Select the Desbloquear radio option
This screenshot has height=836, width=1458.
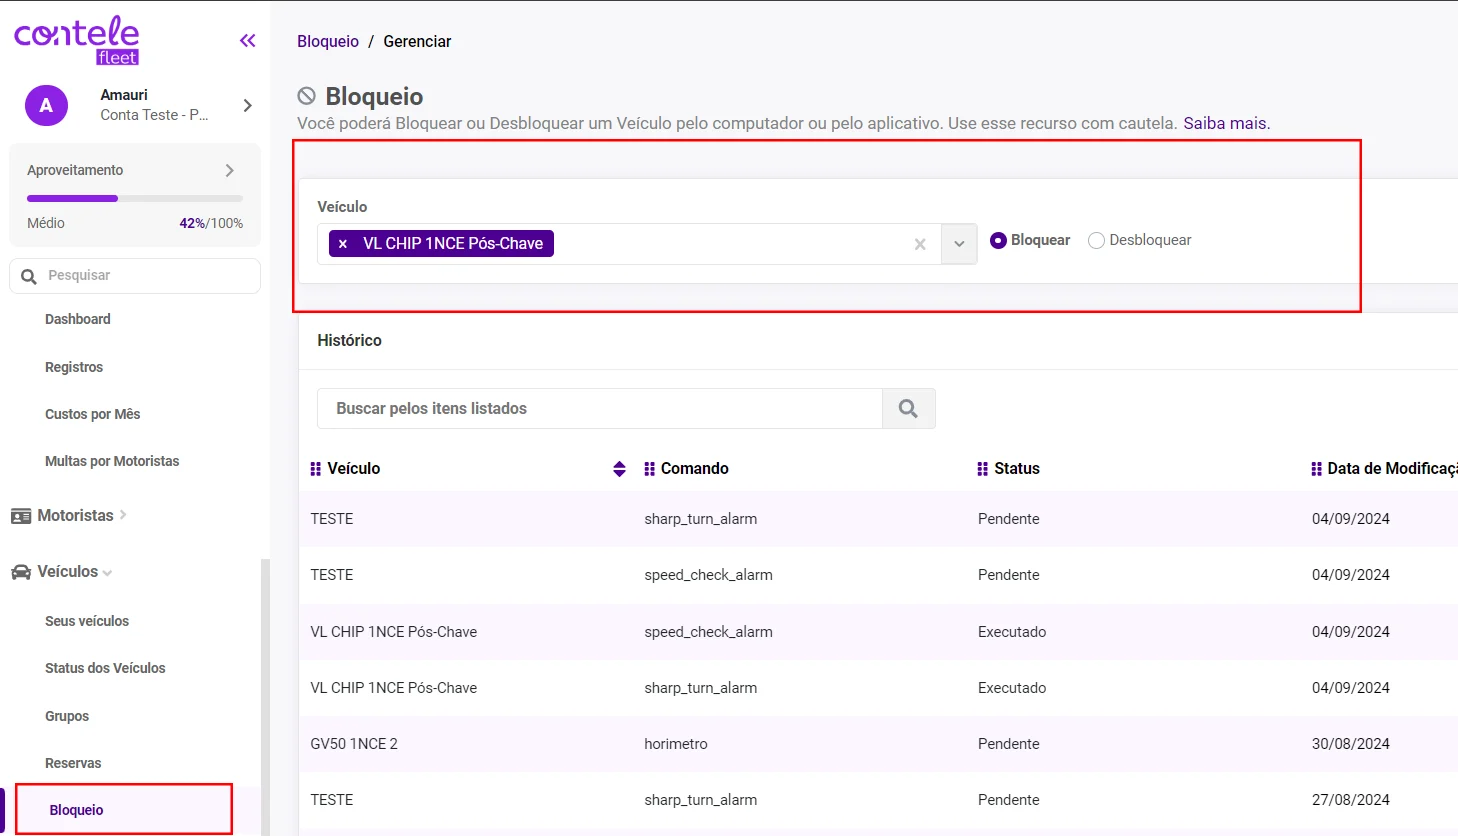1096,241
